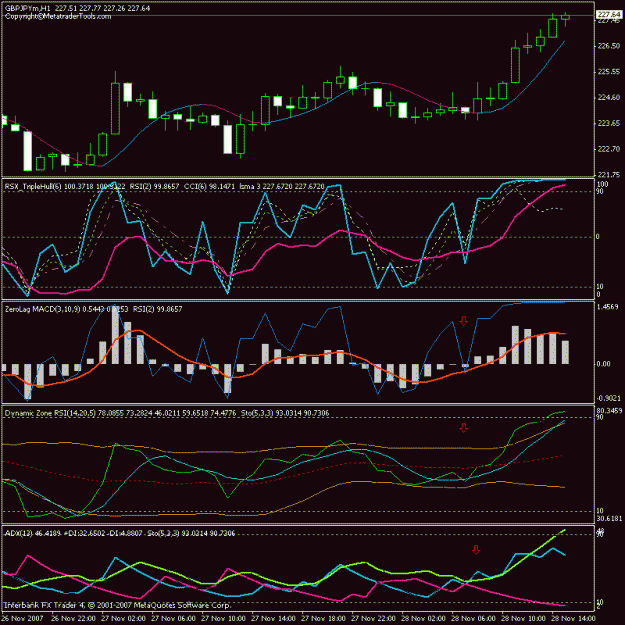Click the most recent candlestick at the price chart's right edge
The height and width of the screenshot is (625, 625).
point(565,18)
